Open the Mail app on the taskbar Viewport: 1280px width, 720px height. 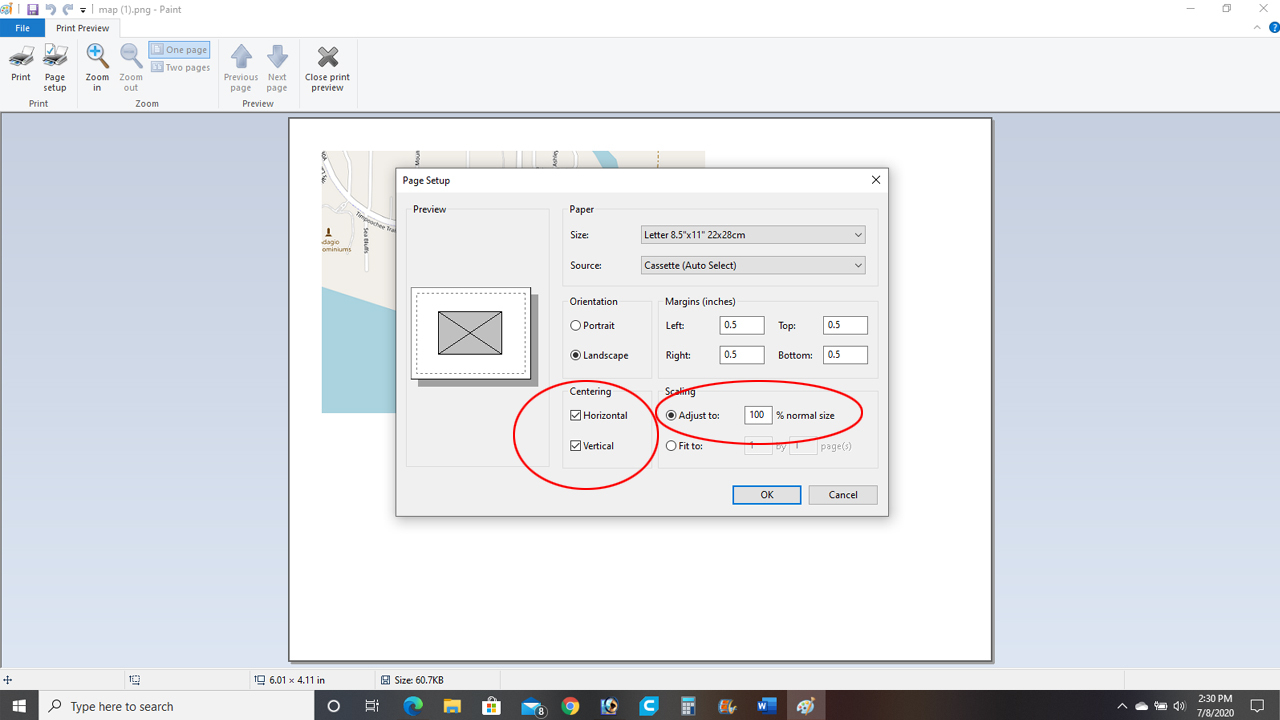click(531, 706)
